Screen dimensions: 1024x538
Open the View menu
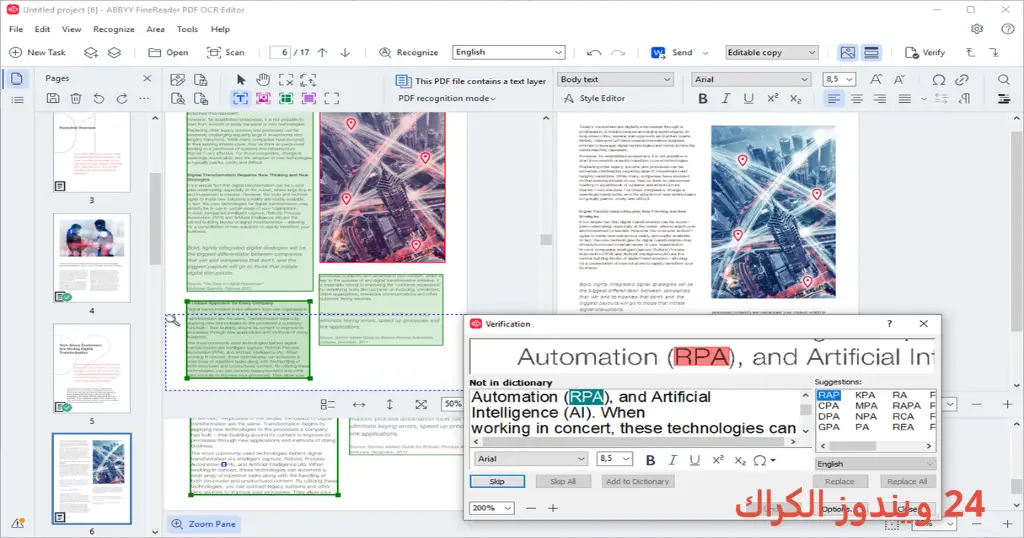(x=71, y=29)
